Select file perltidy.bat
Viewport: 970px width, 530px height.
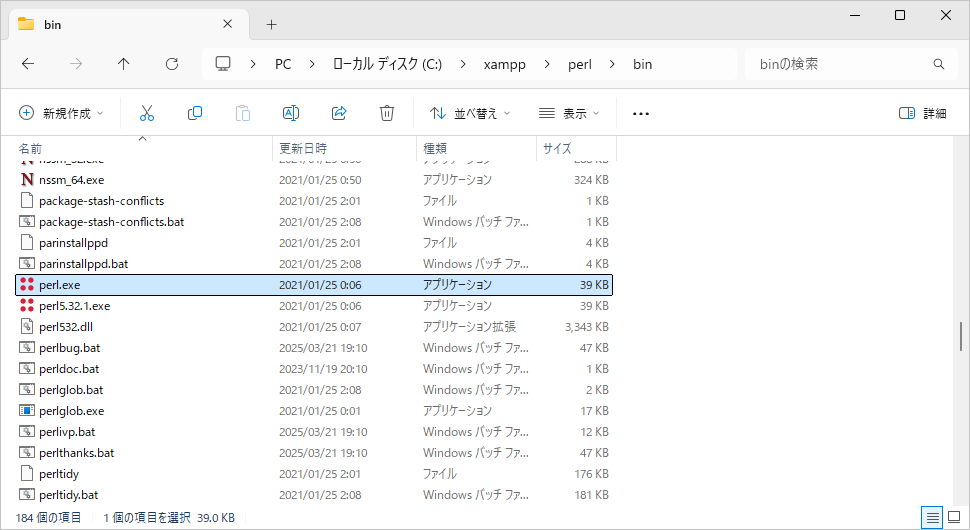[x=314, y=495]
